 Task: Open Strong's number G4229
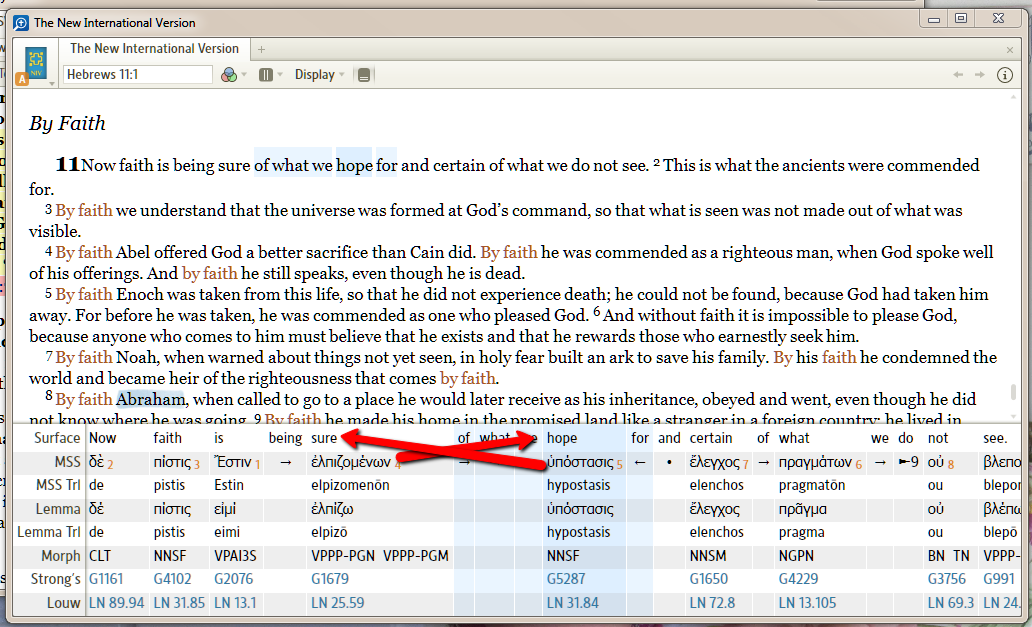click(x=798, y=579)
